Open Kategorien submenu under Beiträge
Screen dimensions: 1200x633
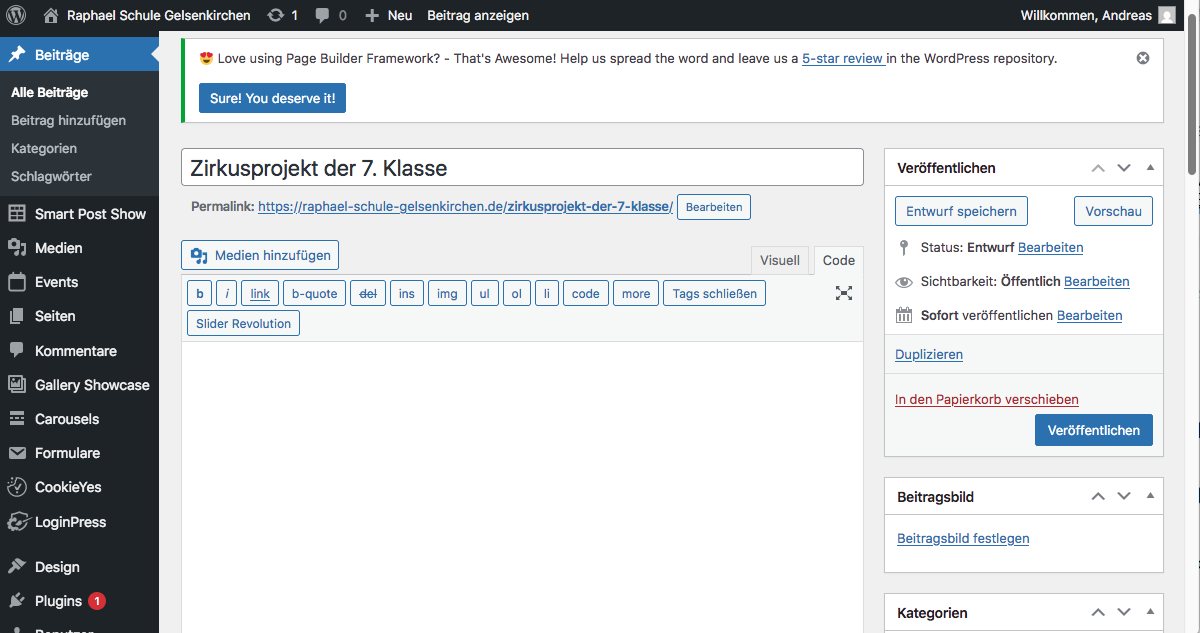(44, 148)
